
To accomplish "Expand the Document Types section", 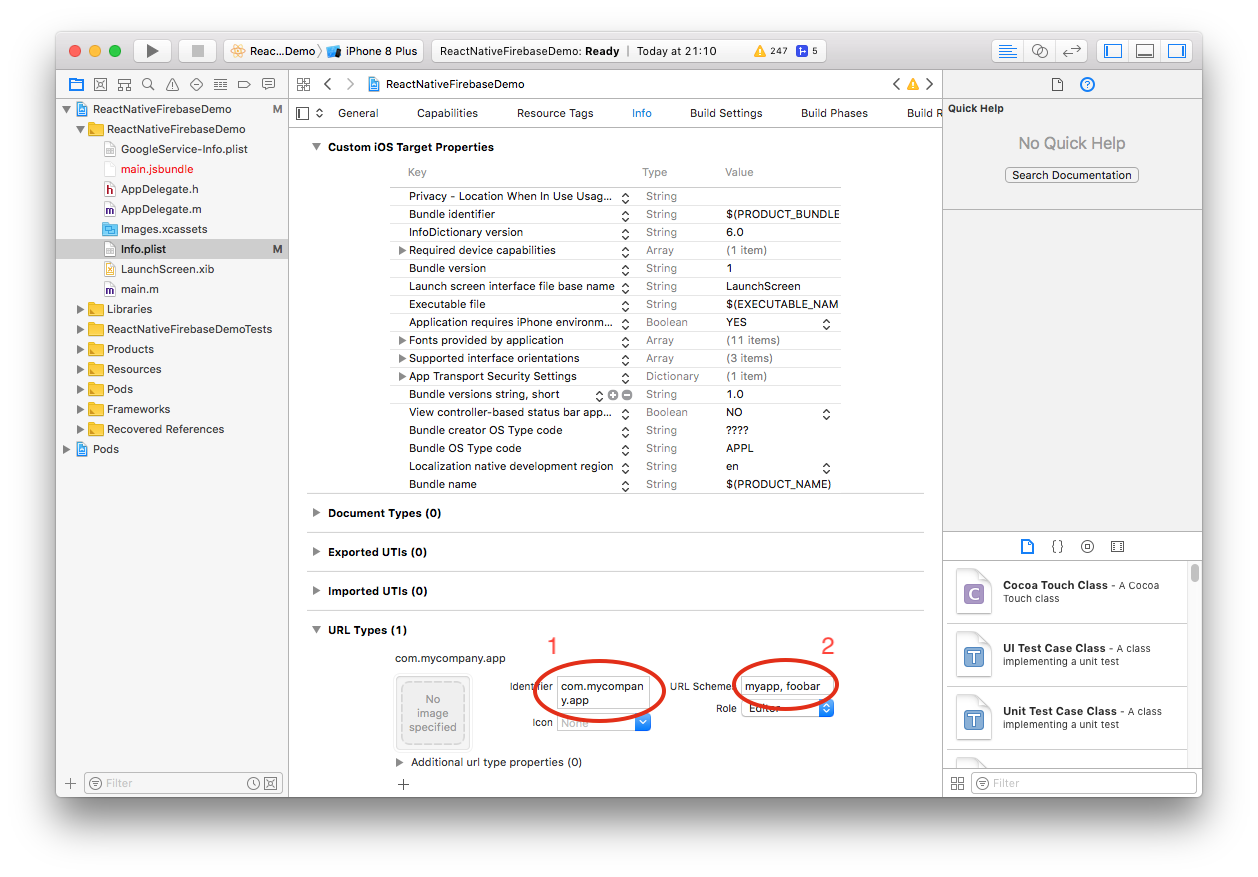I will pyautogui.click(x=316, y=513).
